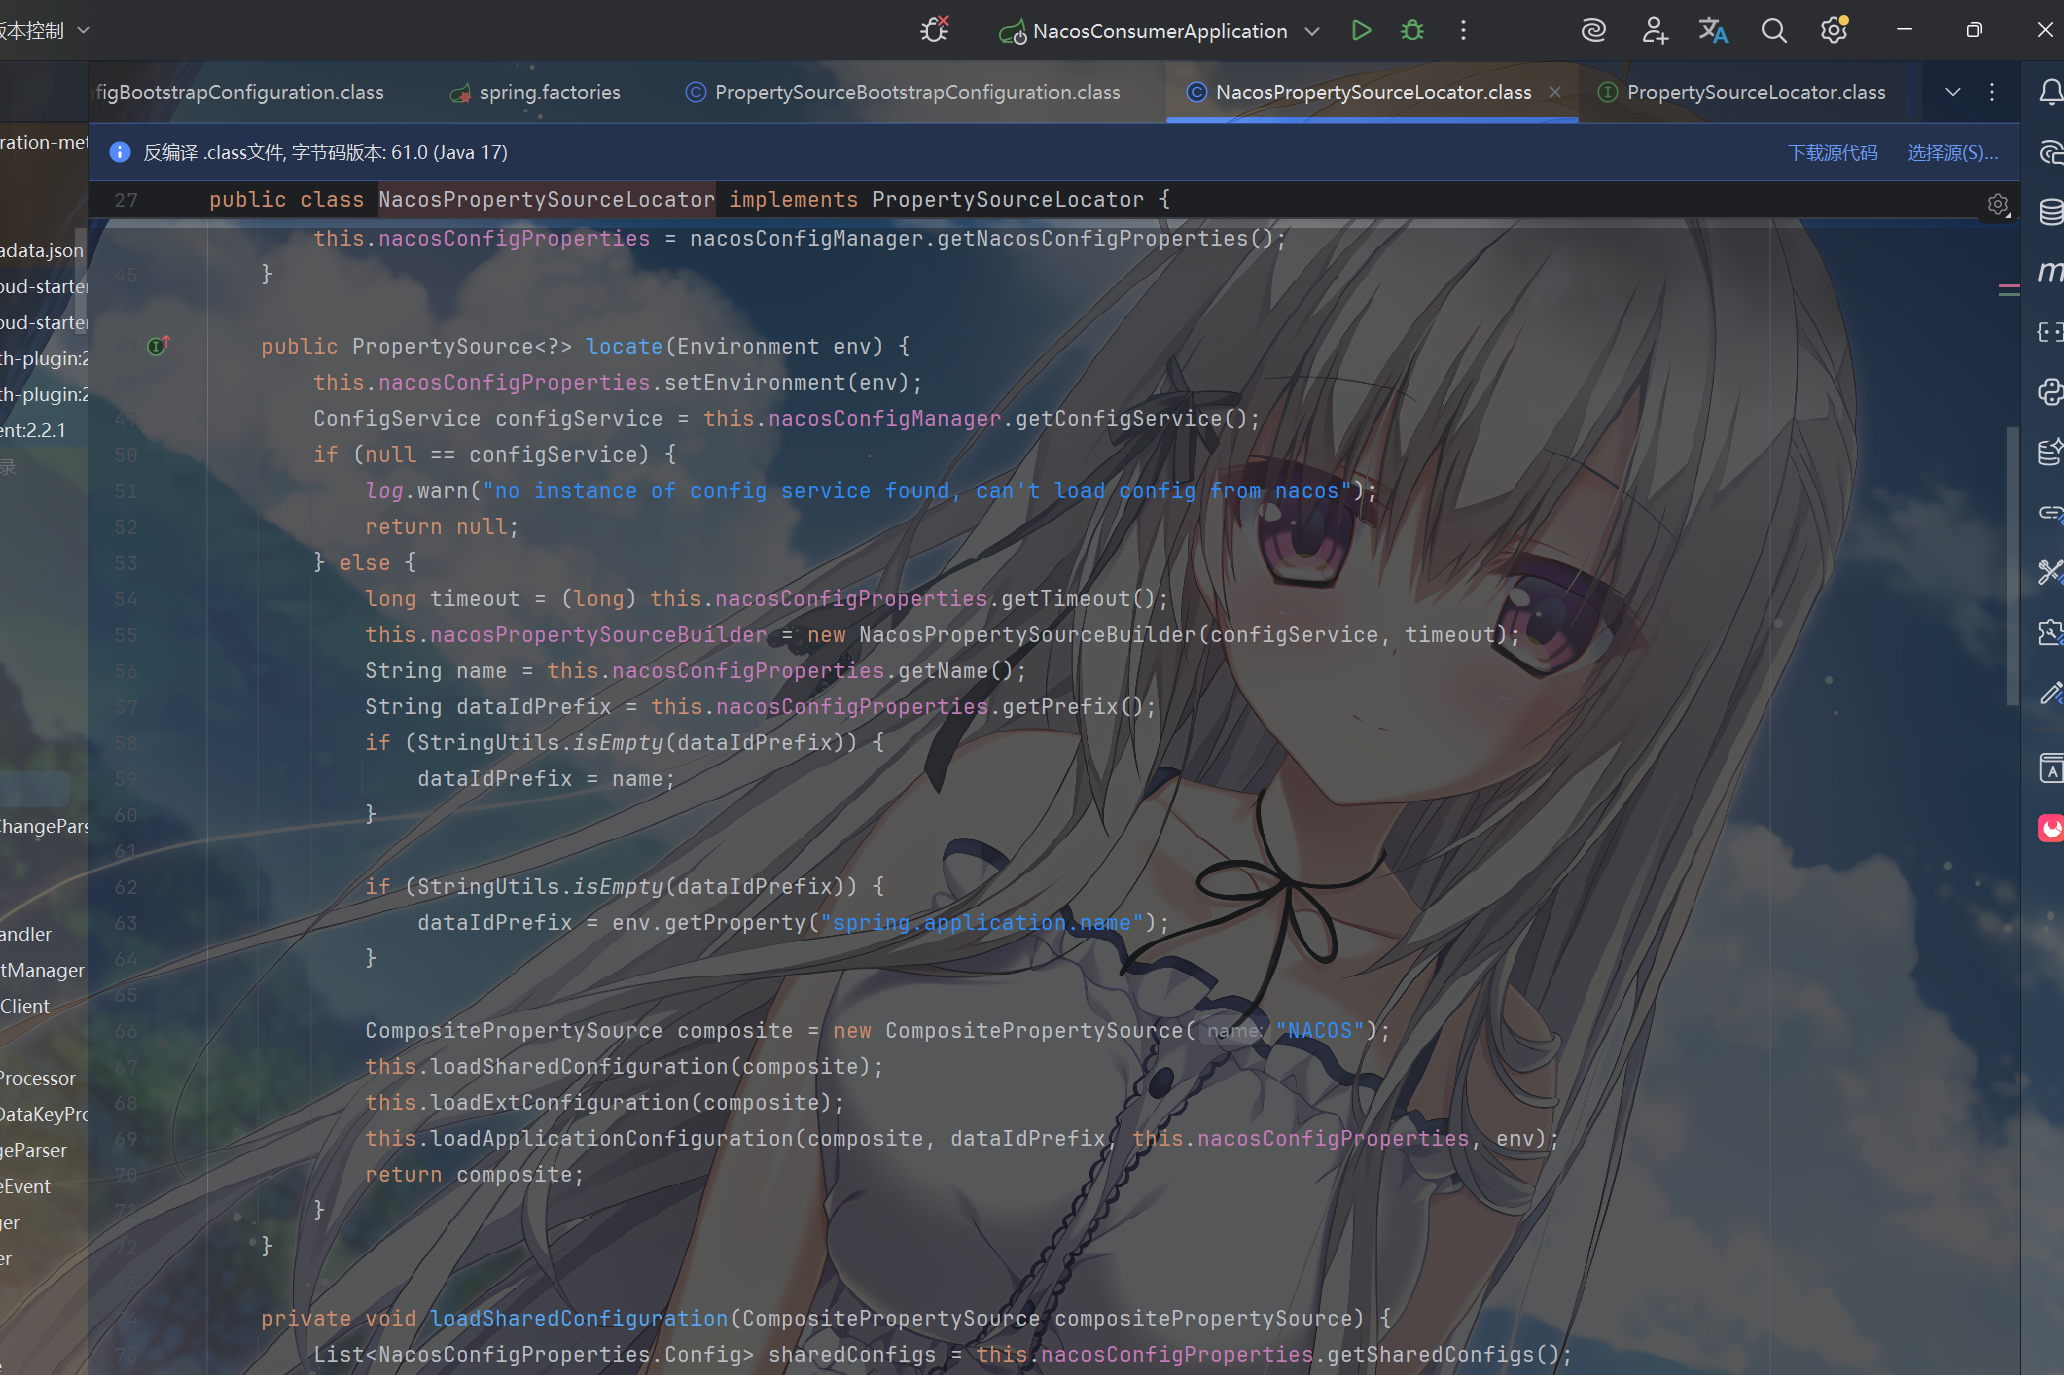The image size is (2064, 1375).
Task: Select adata.json in the project tree
Action: point(42,250)
